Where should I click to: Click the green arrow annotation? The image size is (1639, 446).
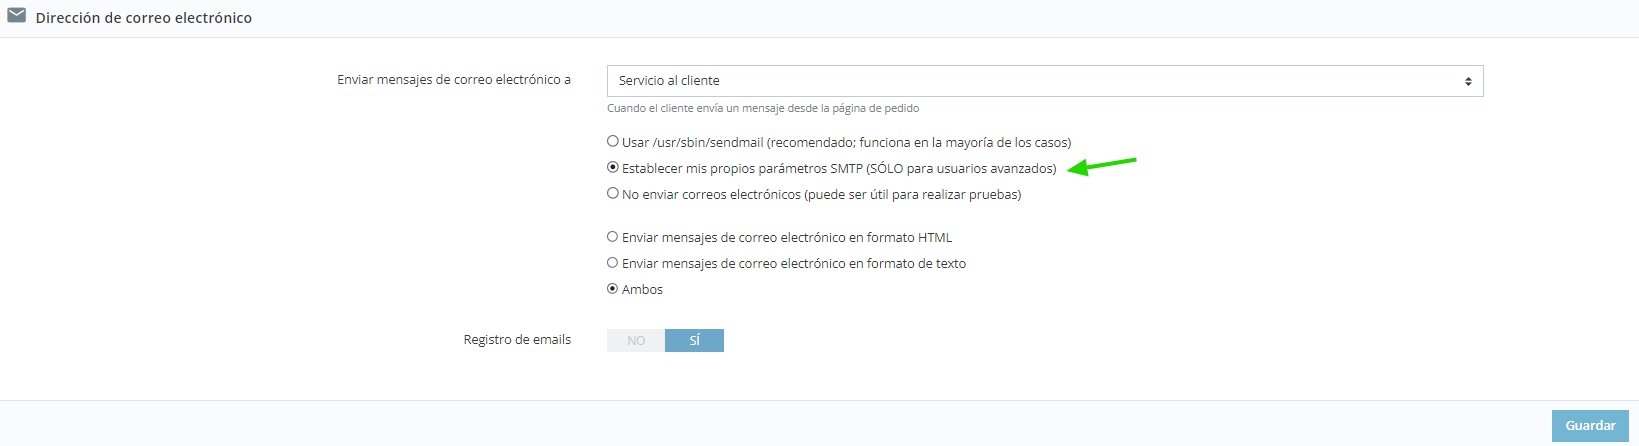(1102, 165)
